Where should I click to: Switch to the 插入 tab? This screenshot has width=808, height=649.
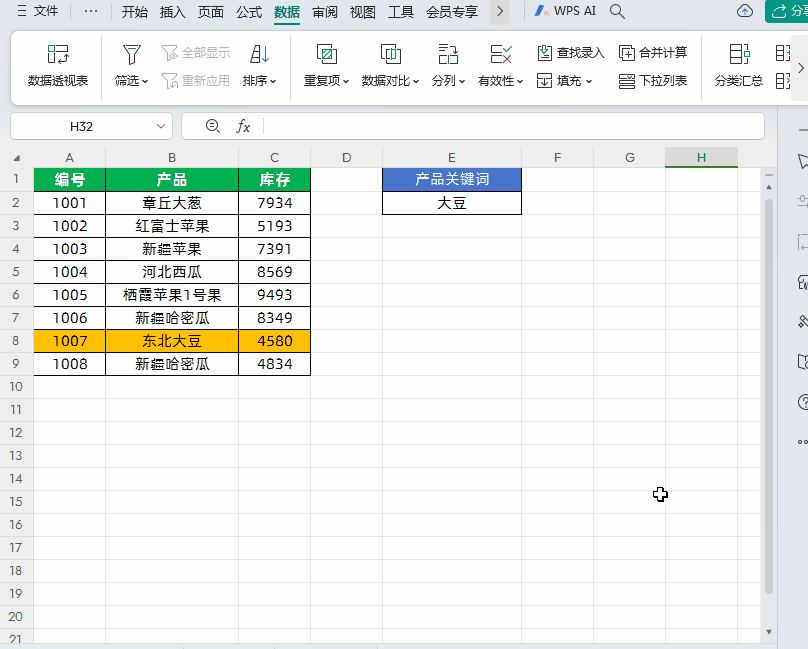click(173, 12)
